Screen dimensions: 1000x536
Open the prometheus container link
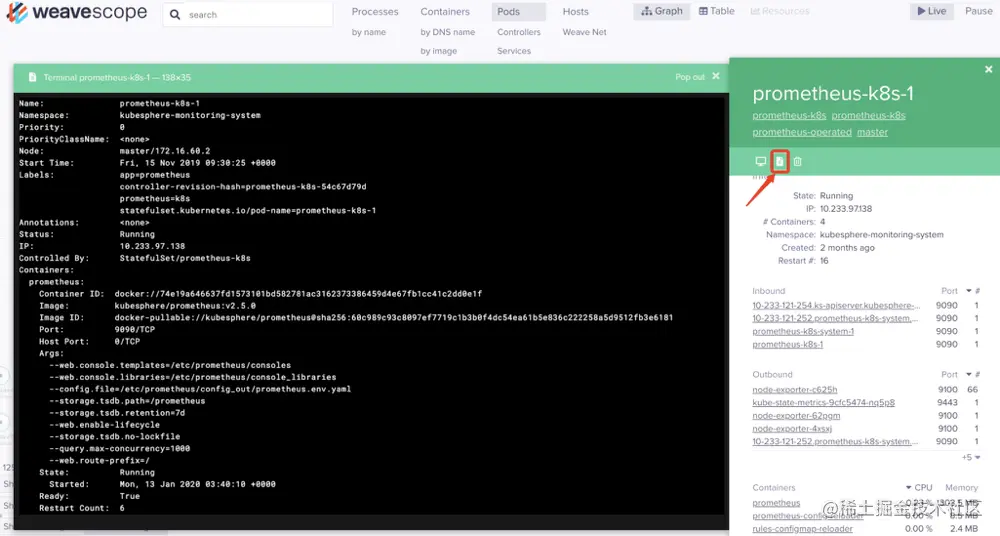click(x=776, y=503)
